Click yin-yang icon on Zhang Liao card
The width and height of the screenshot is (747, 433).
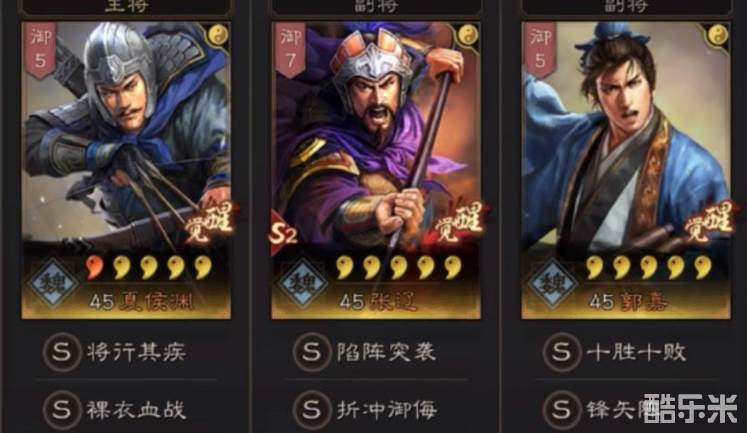(468, 35)
